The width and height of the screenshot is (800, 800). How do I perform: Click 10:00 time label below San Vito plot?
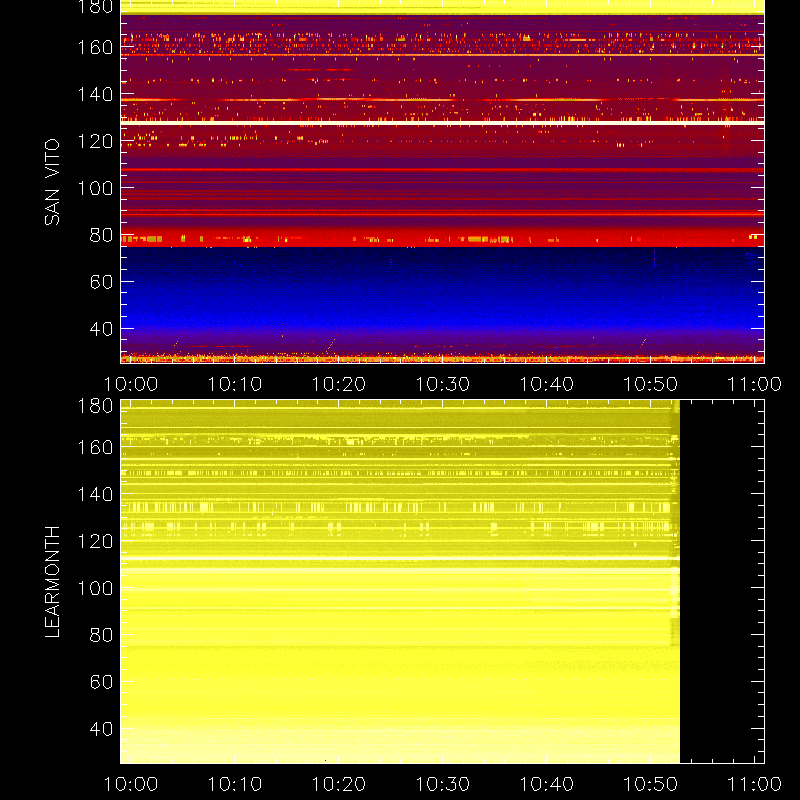pos(131,384)
